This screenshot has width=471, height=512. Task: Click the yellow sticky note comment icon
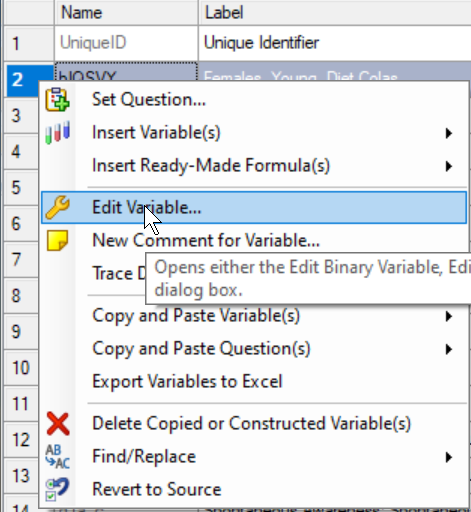pos(58,240)
